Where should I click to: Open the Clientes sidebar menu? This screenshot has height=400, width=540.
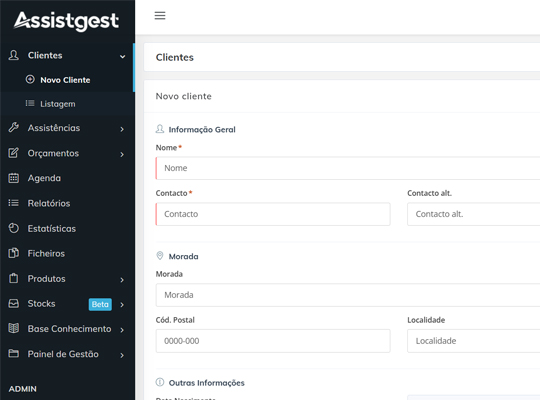[x=67, y=55]
